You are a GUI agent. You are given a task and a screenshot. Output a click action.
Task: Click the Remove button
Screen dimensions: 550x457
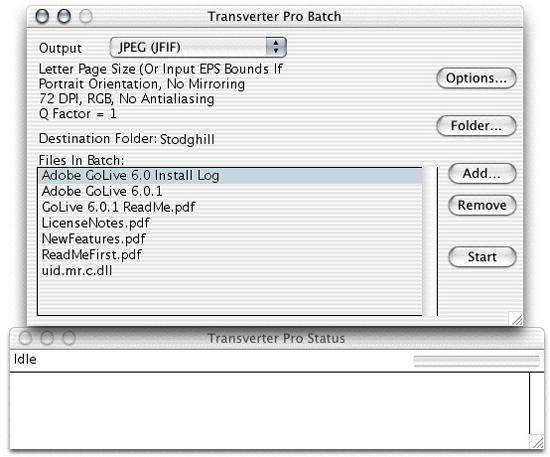coord(482,205)
